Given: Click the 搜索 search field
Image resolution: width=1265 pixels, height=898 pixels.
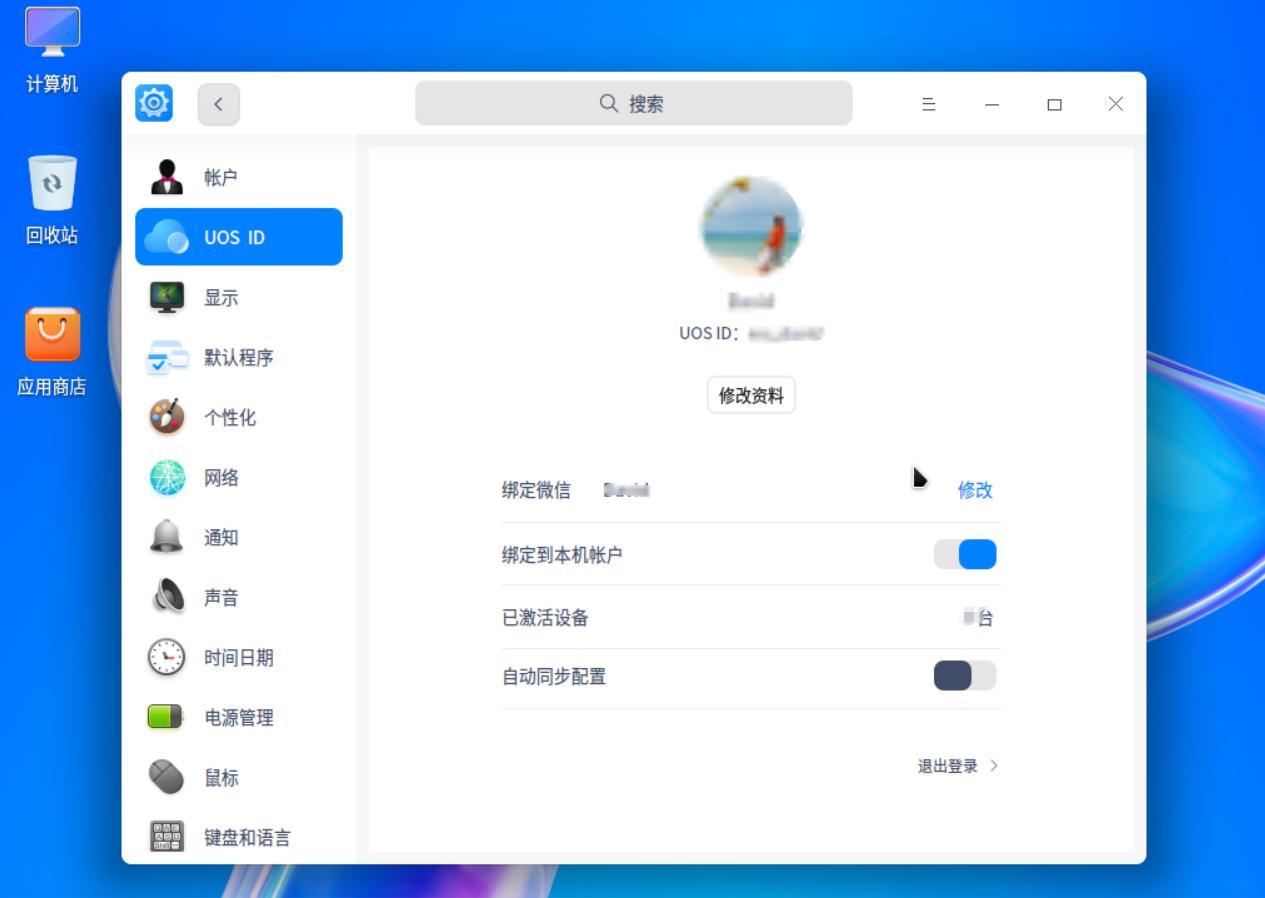Looking at the screenshot, I should coord(633,104).
